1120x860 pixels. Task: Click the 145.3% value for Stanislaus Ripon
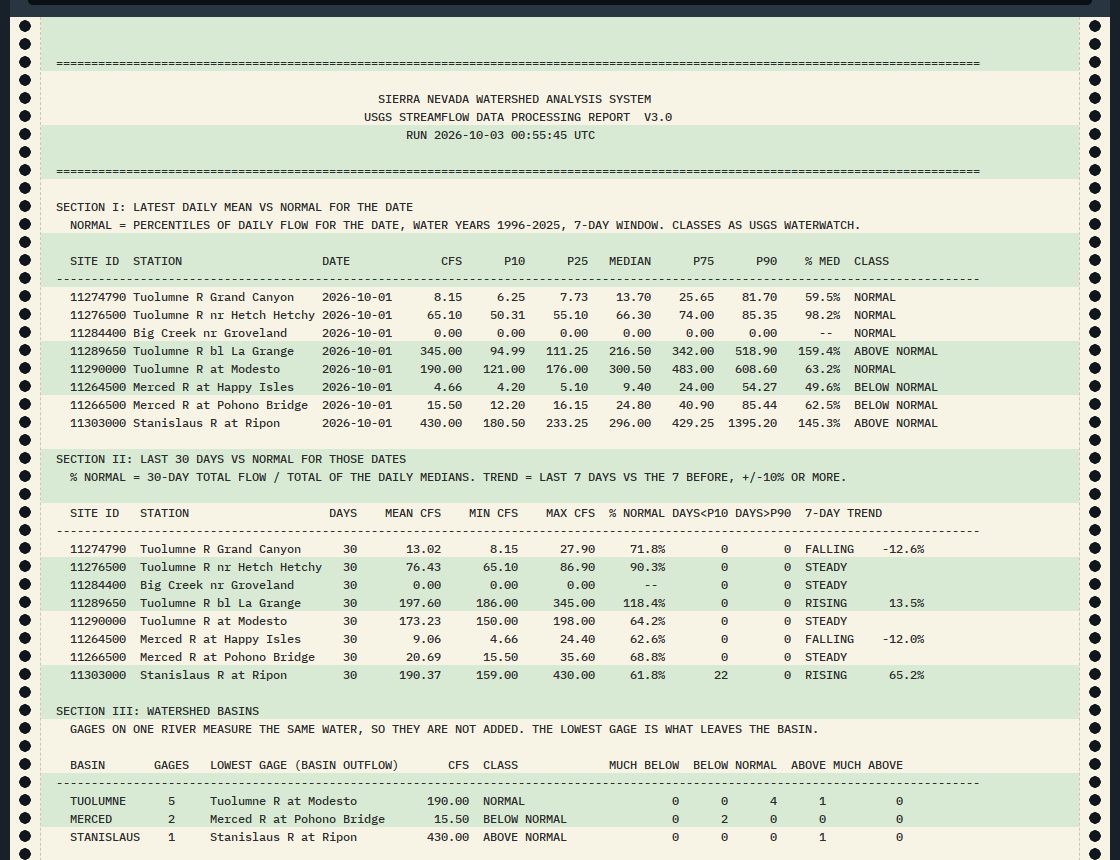[x=819, y=424]
